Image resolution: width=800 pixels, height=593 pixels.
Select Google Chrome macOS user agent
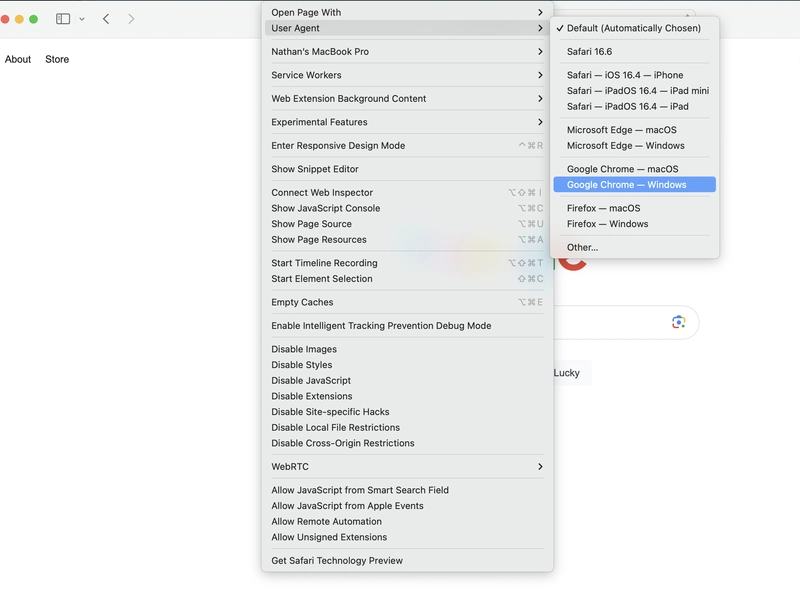pos(634,169)
